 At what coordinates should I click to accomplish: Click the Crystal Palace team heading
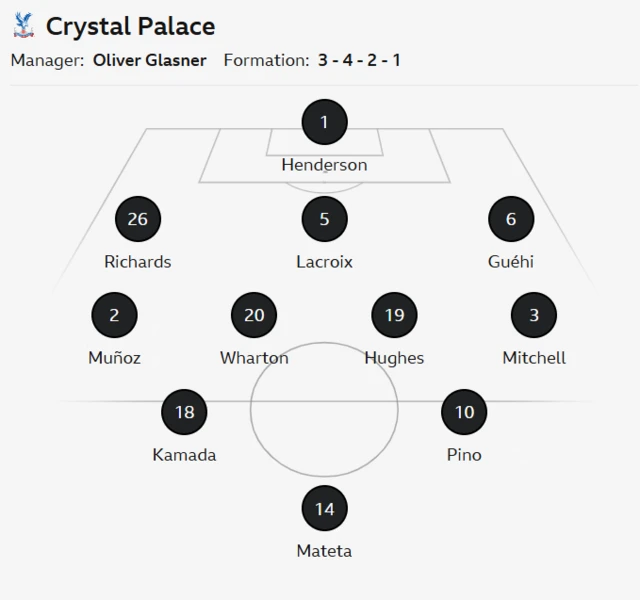click(130, 25)
